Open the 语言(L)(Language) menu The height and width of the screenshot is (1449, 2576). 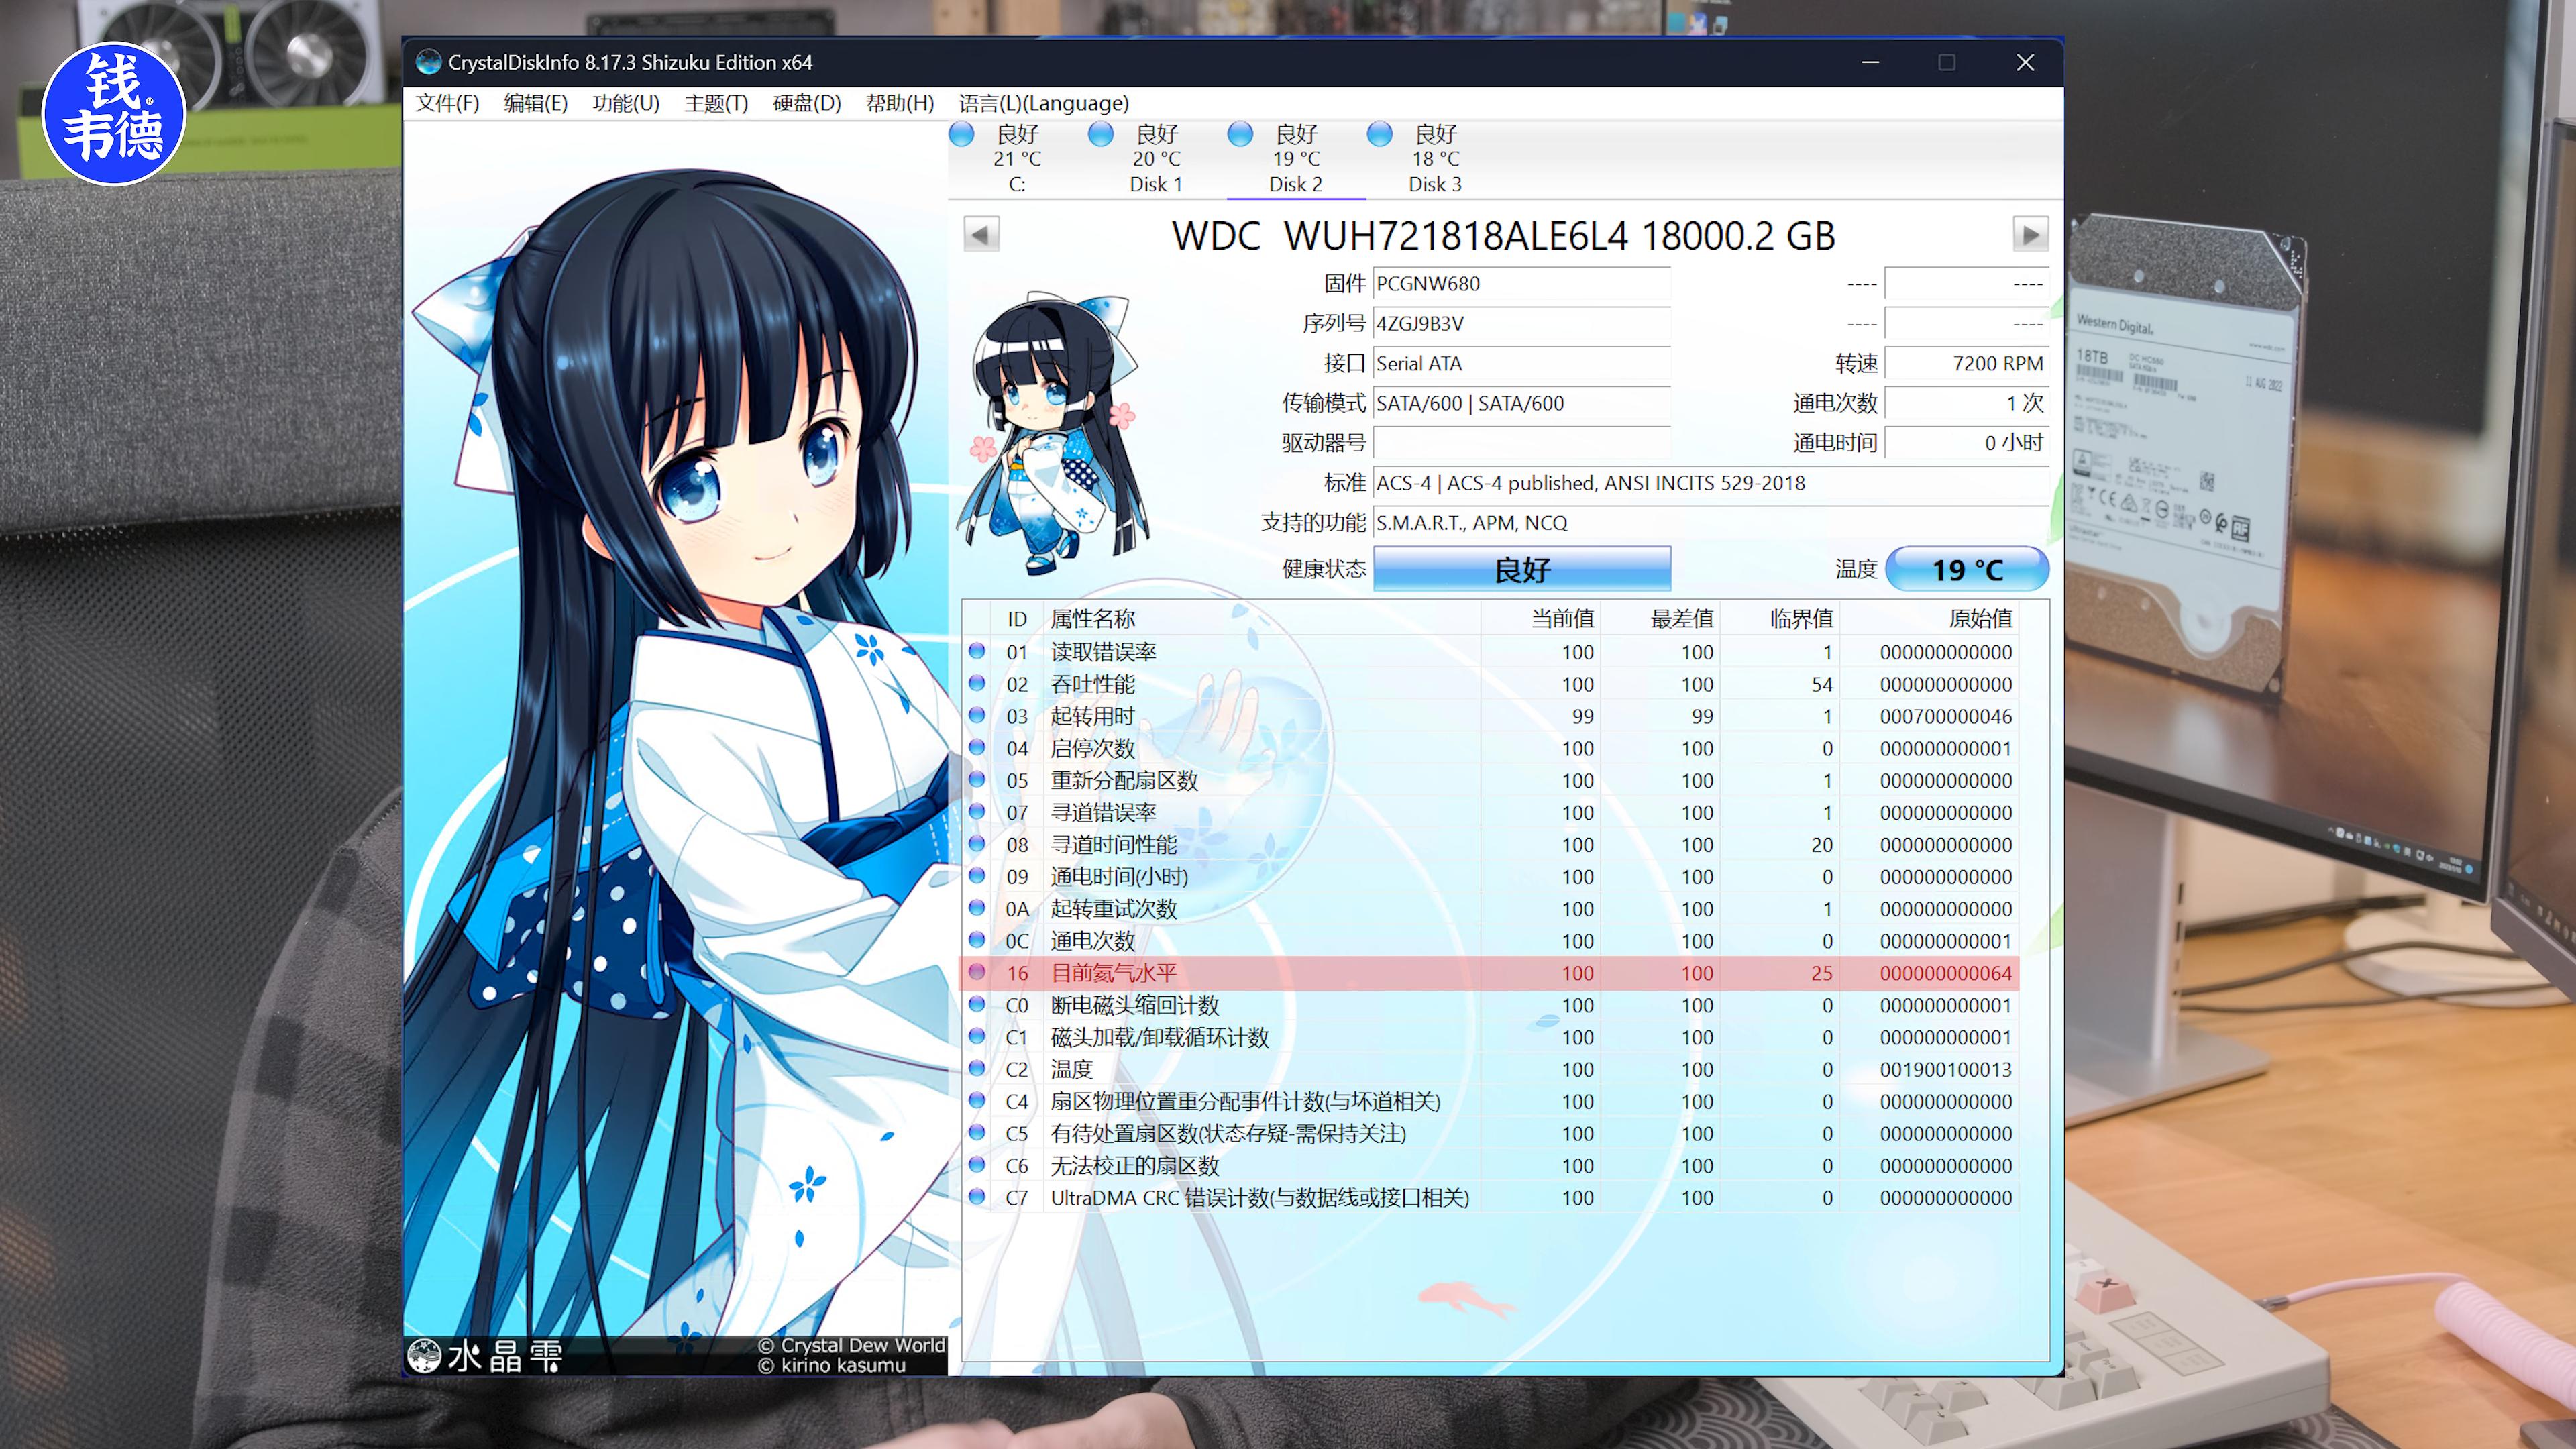[x=1043, y=103]
